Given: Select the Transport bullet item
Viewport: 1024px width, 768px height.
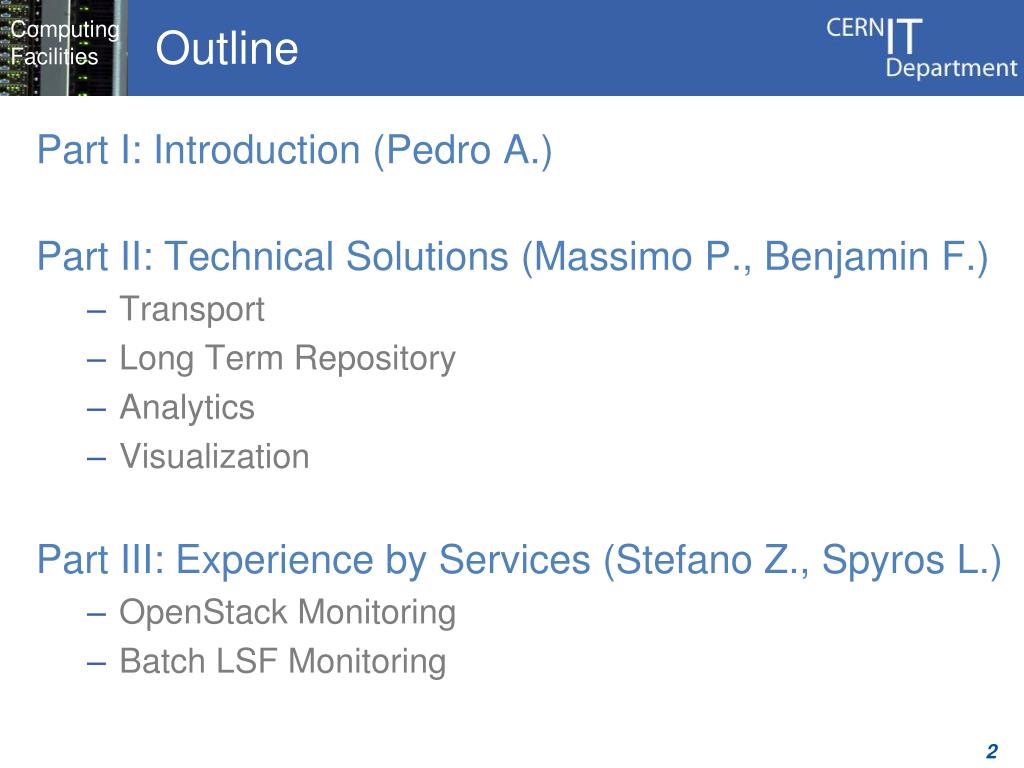Looking at the screenshot, I should [191, 309].
